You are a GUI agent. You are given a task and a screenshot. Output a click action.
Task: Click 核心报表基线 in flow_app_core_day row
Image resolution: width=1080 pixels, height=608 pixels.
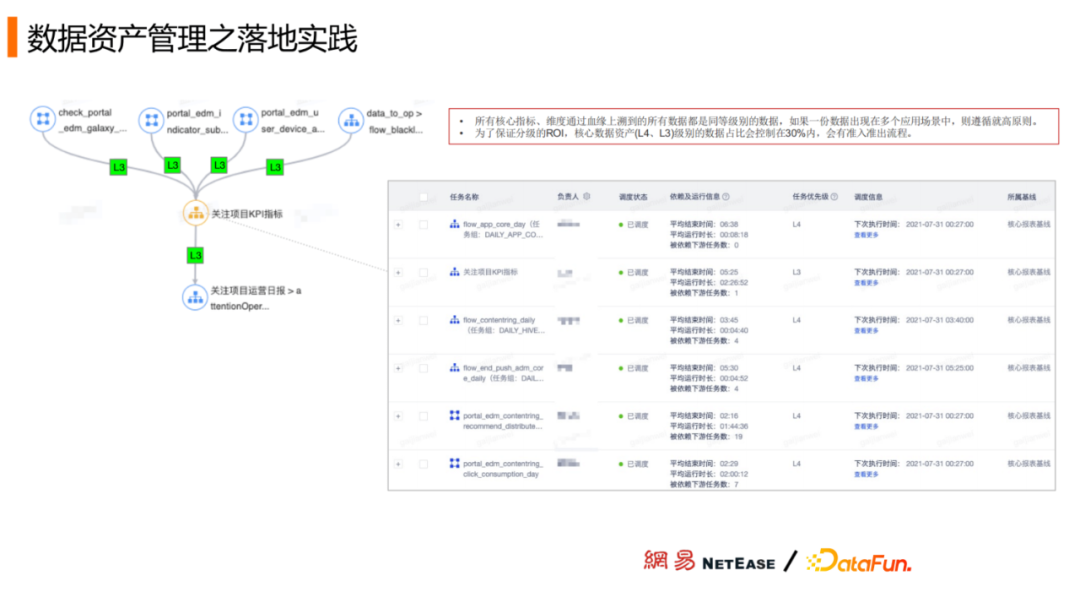point(1029,224)
